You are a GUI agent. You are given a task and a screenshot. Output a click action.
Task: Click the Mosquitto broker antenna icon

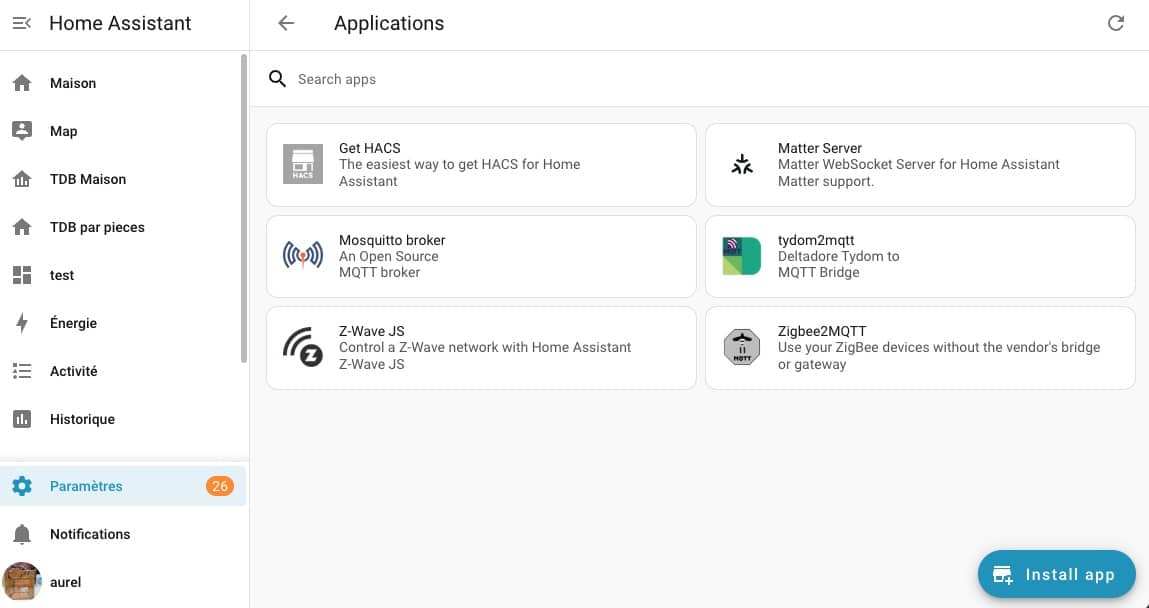[x=302, y=256]
